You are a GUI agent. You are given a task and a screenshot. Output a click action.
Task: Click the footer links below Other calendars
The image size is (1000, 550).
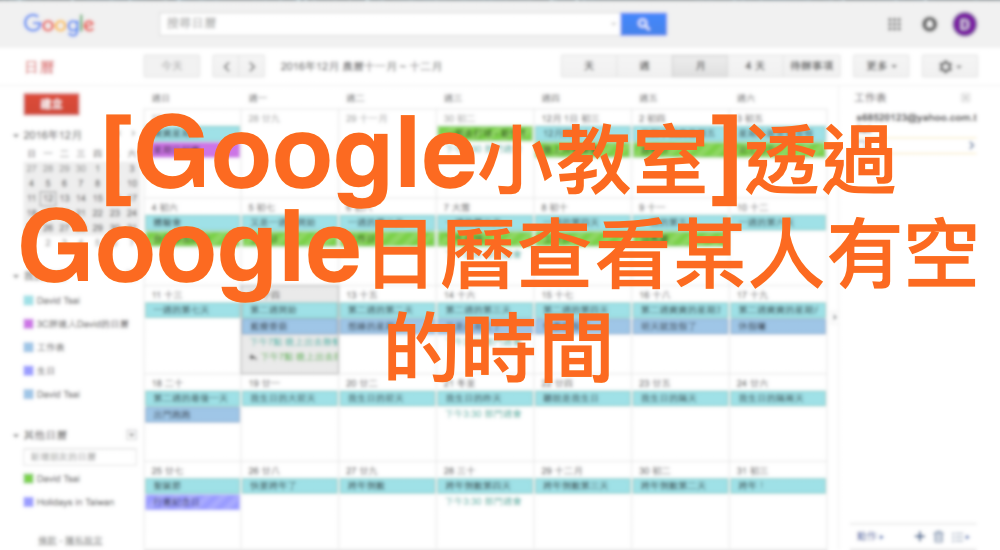point(70,541)
